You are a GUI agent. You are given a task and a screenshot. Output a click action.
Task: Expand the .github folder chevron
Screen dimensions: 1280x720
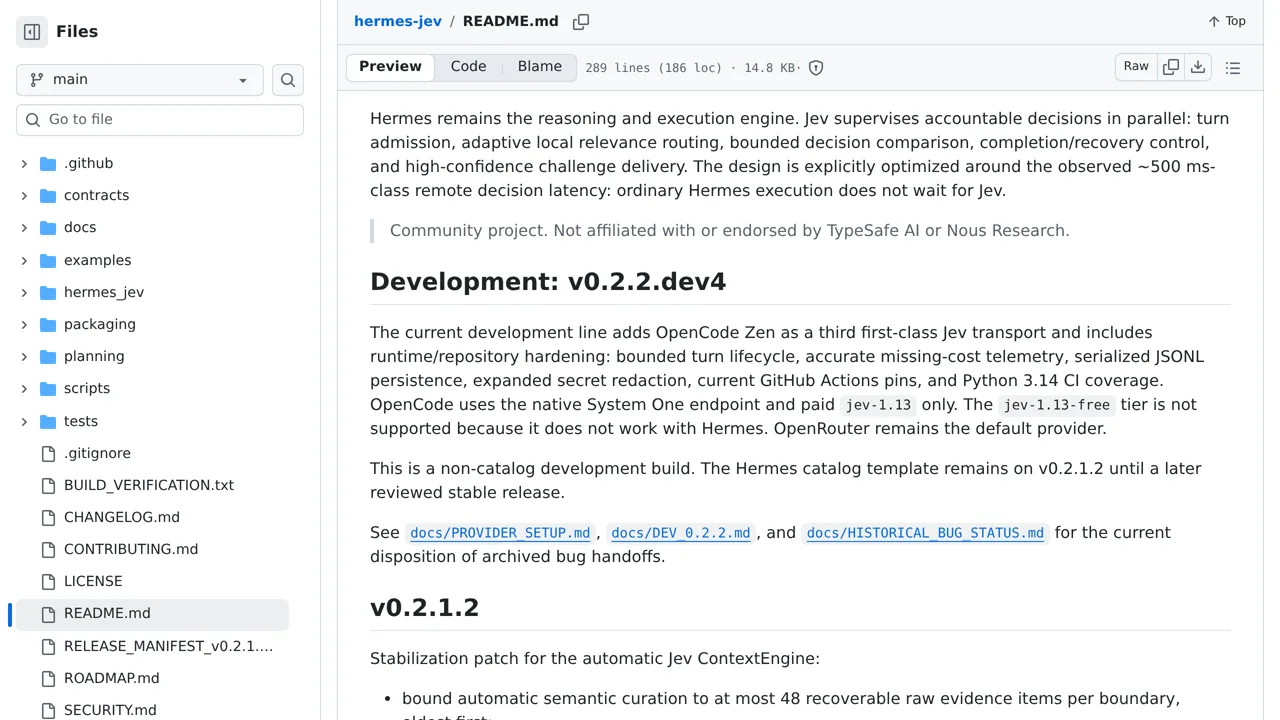pyautogui.click(x=24, y=163)
